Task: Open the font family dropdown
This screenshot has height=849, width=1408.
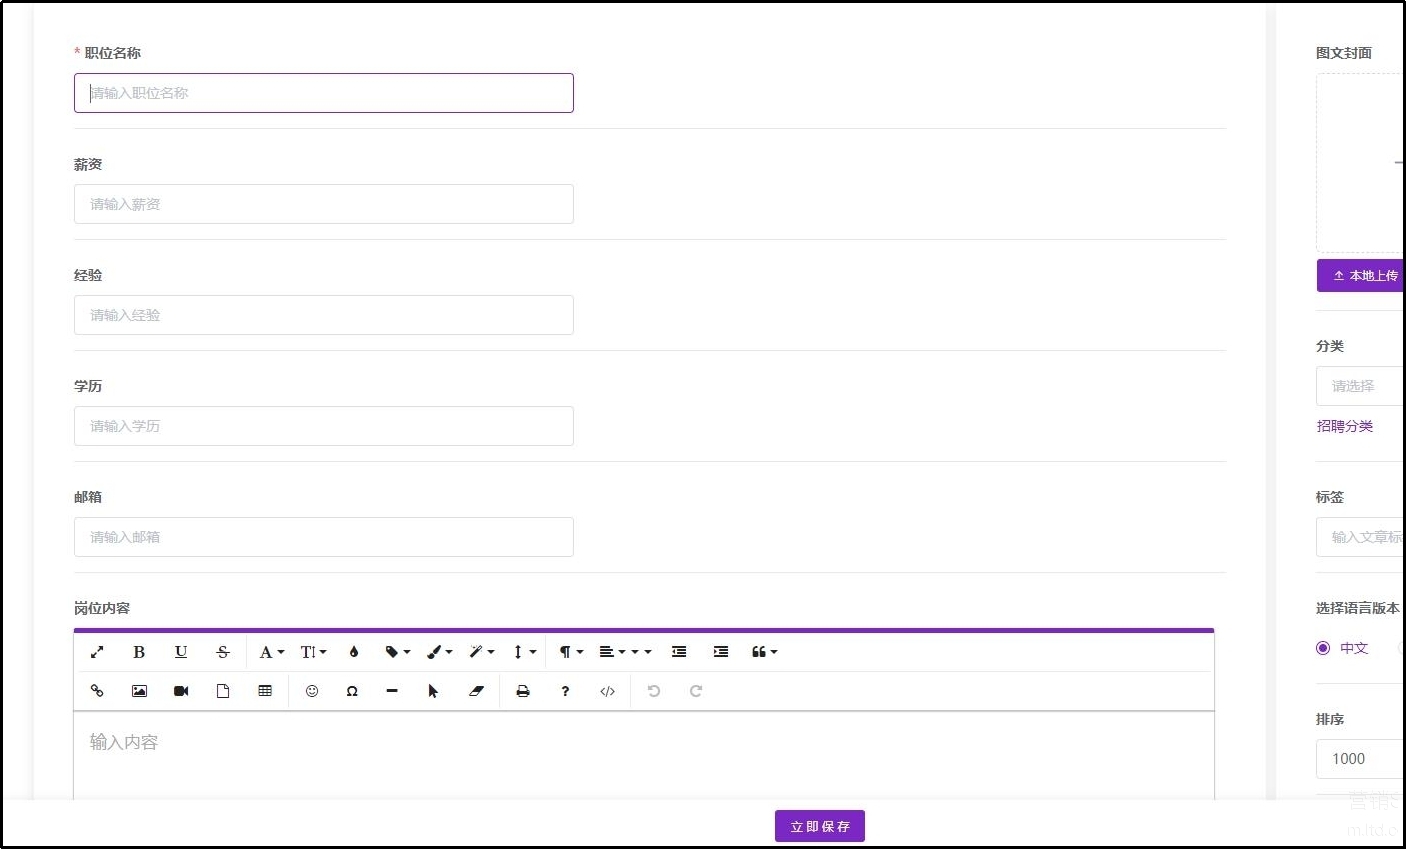Action: pos(272,652)
